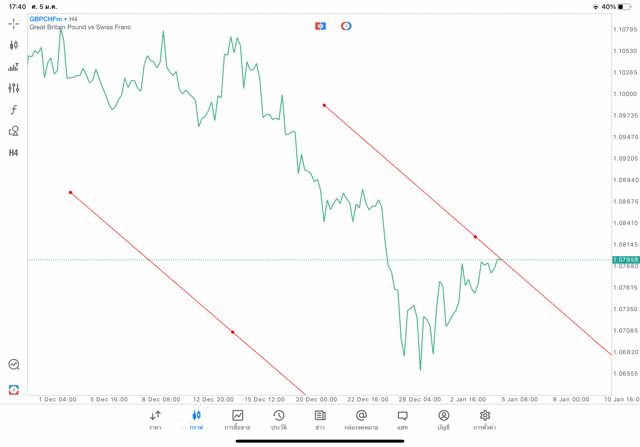The height and width of the screenshot is (447, 640).
Task: Tap the current price label 1.07959
Action: click(625, 260)
